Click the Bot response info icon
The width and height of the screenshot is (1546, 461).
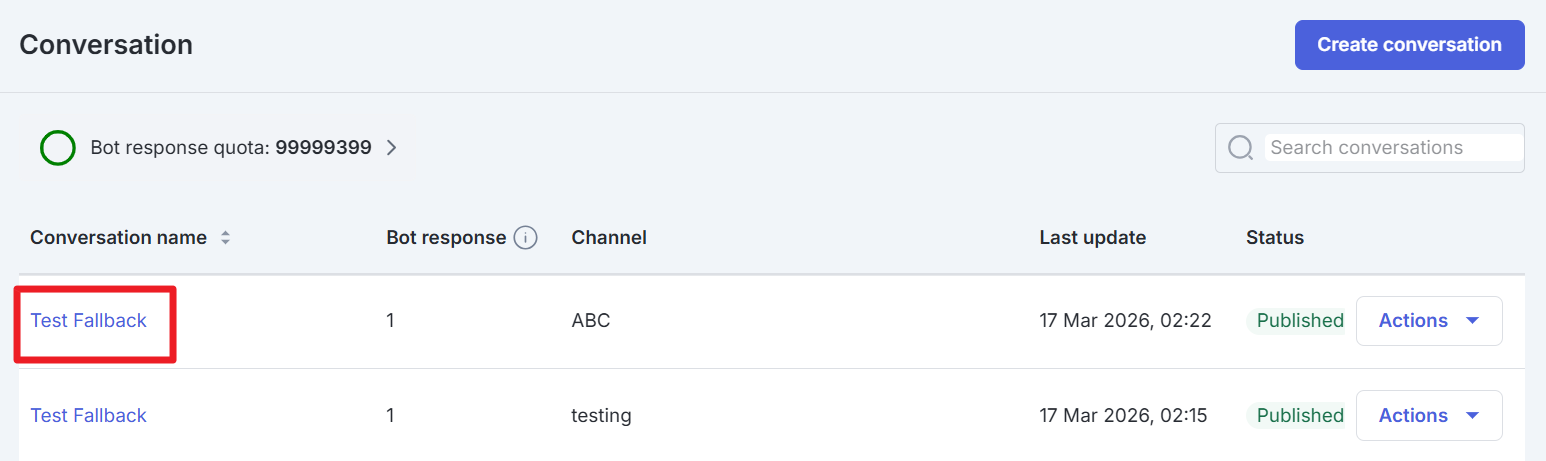pyautogui.click(x=525, y=238)
